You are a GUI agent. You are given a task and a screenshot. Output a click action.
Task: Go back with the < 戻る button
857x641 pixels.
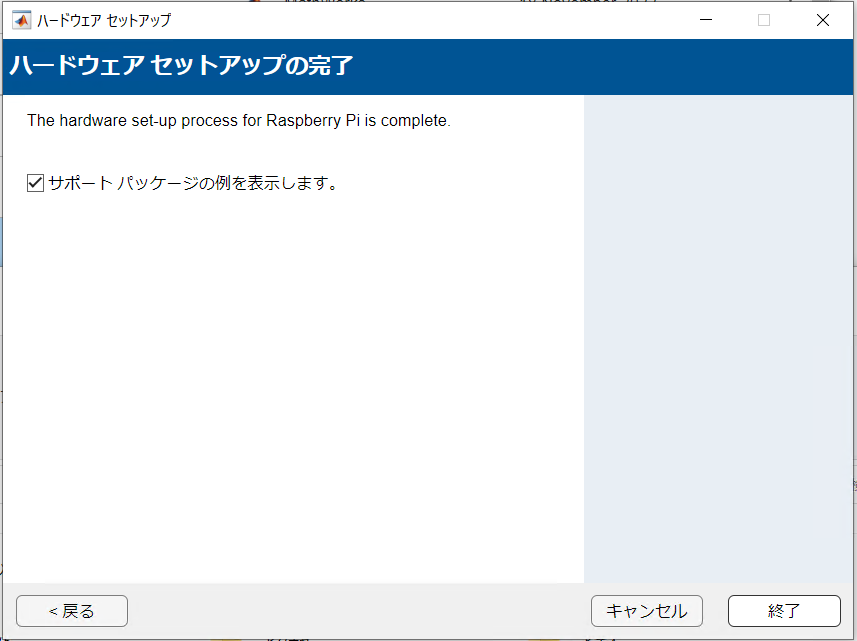(72, 611)
